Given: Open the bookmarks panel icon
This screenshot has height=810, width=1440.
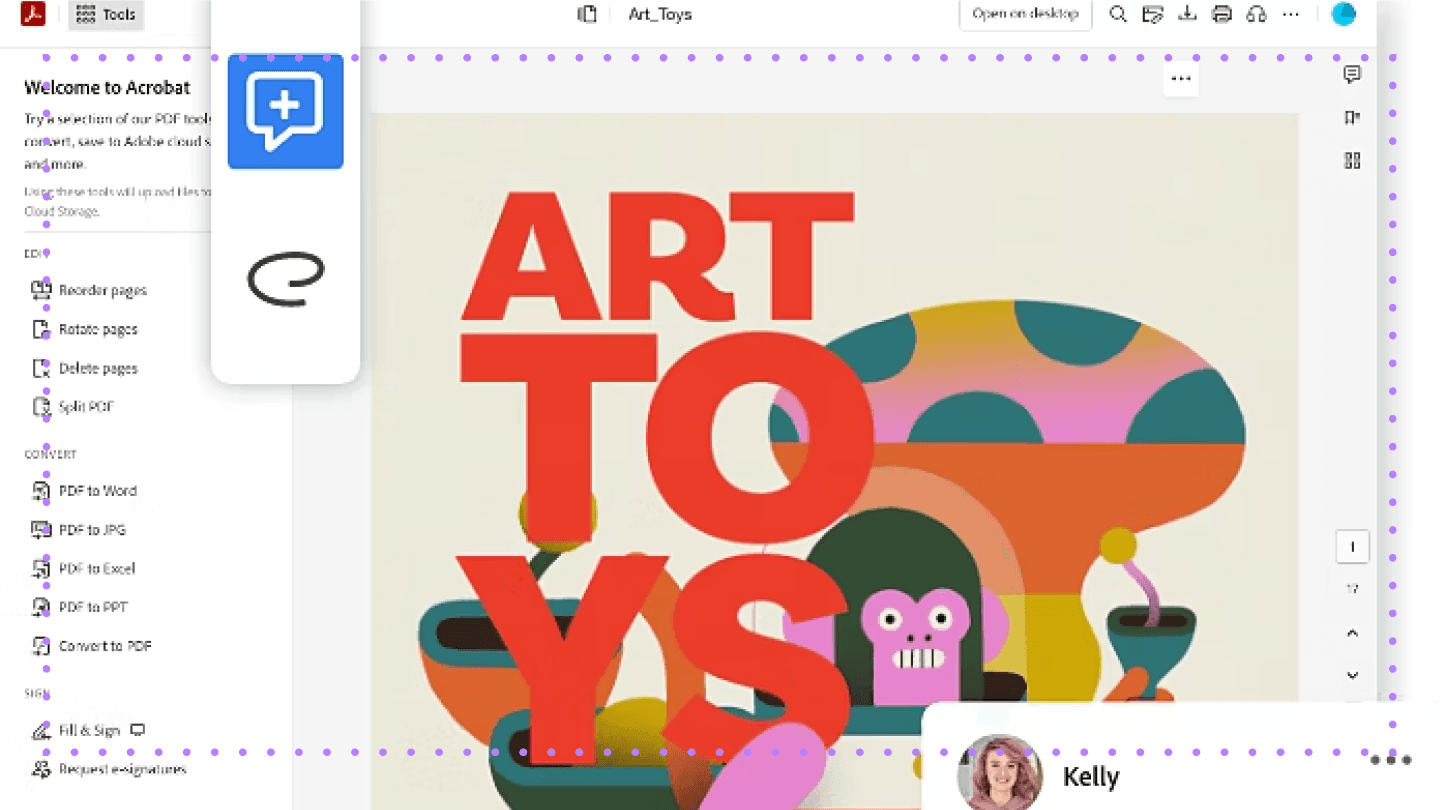Looking at the screenshot, I should pyautogui.click(x=1352, y=118).
